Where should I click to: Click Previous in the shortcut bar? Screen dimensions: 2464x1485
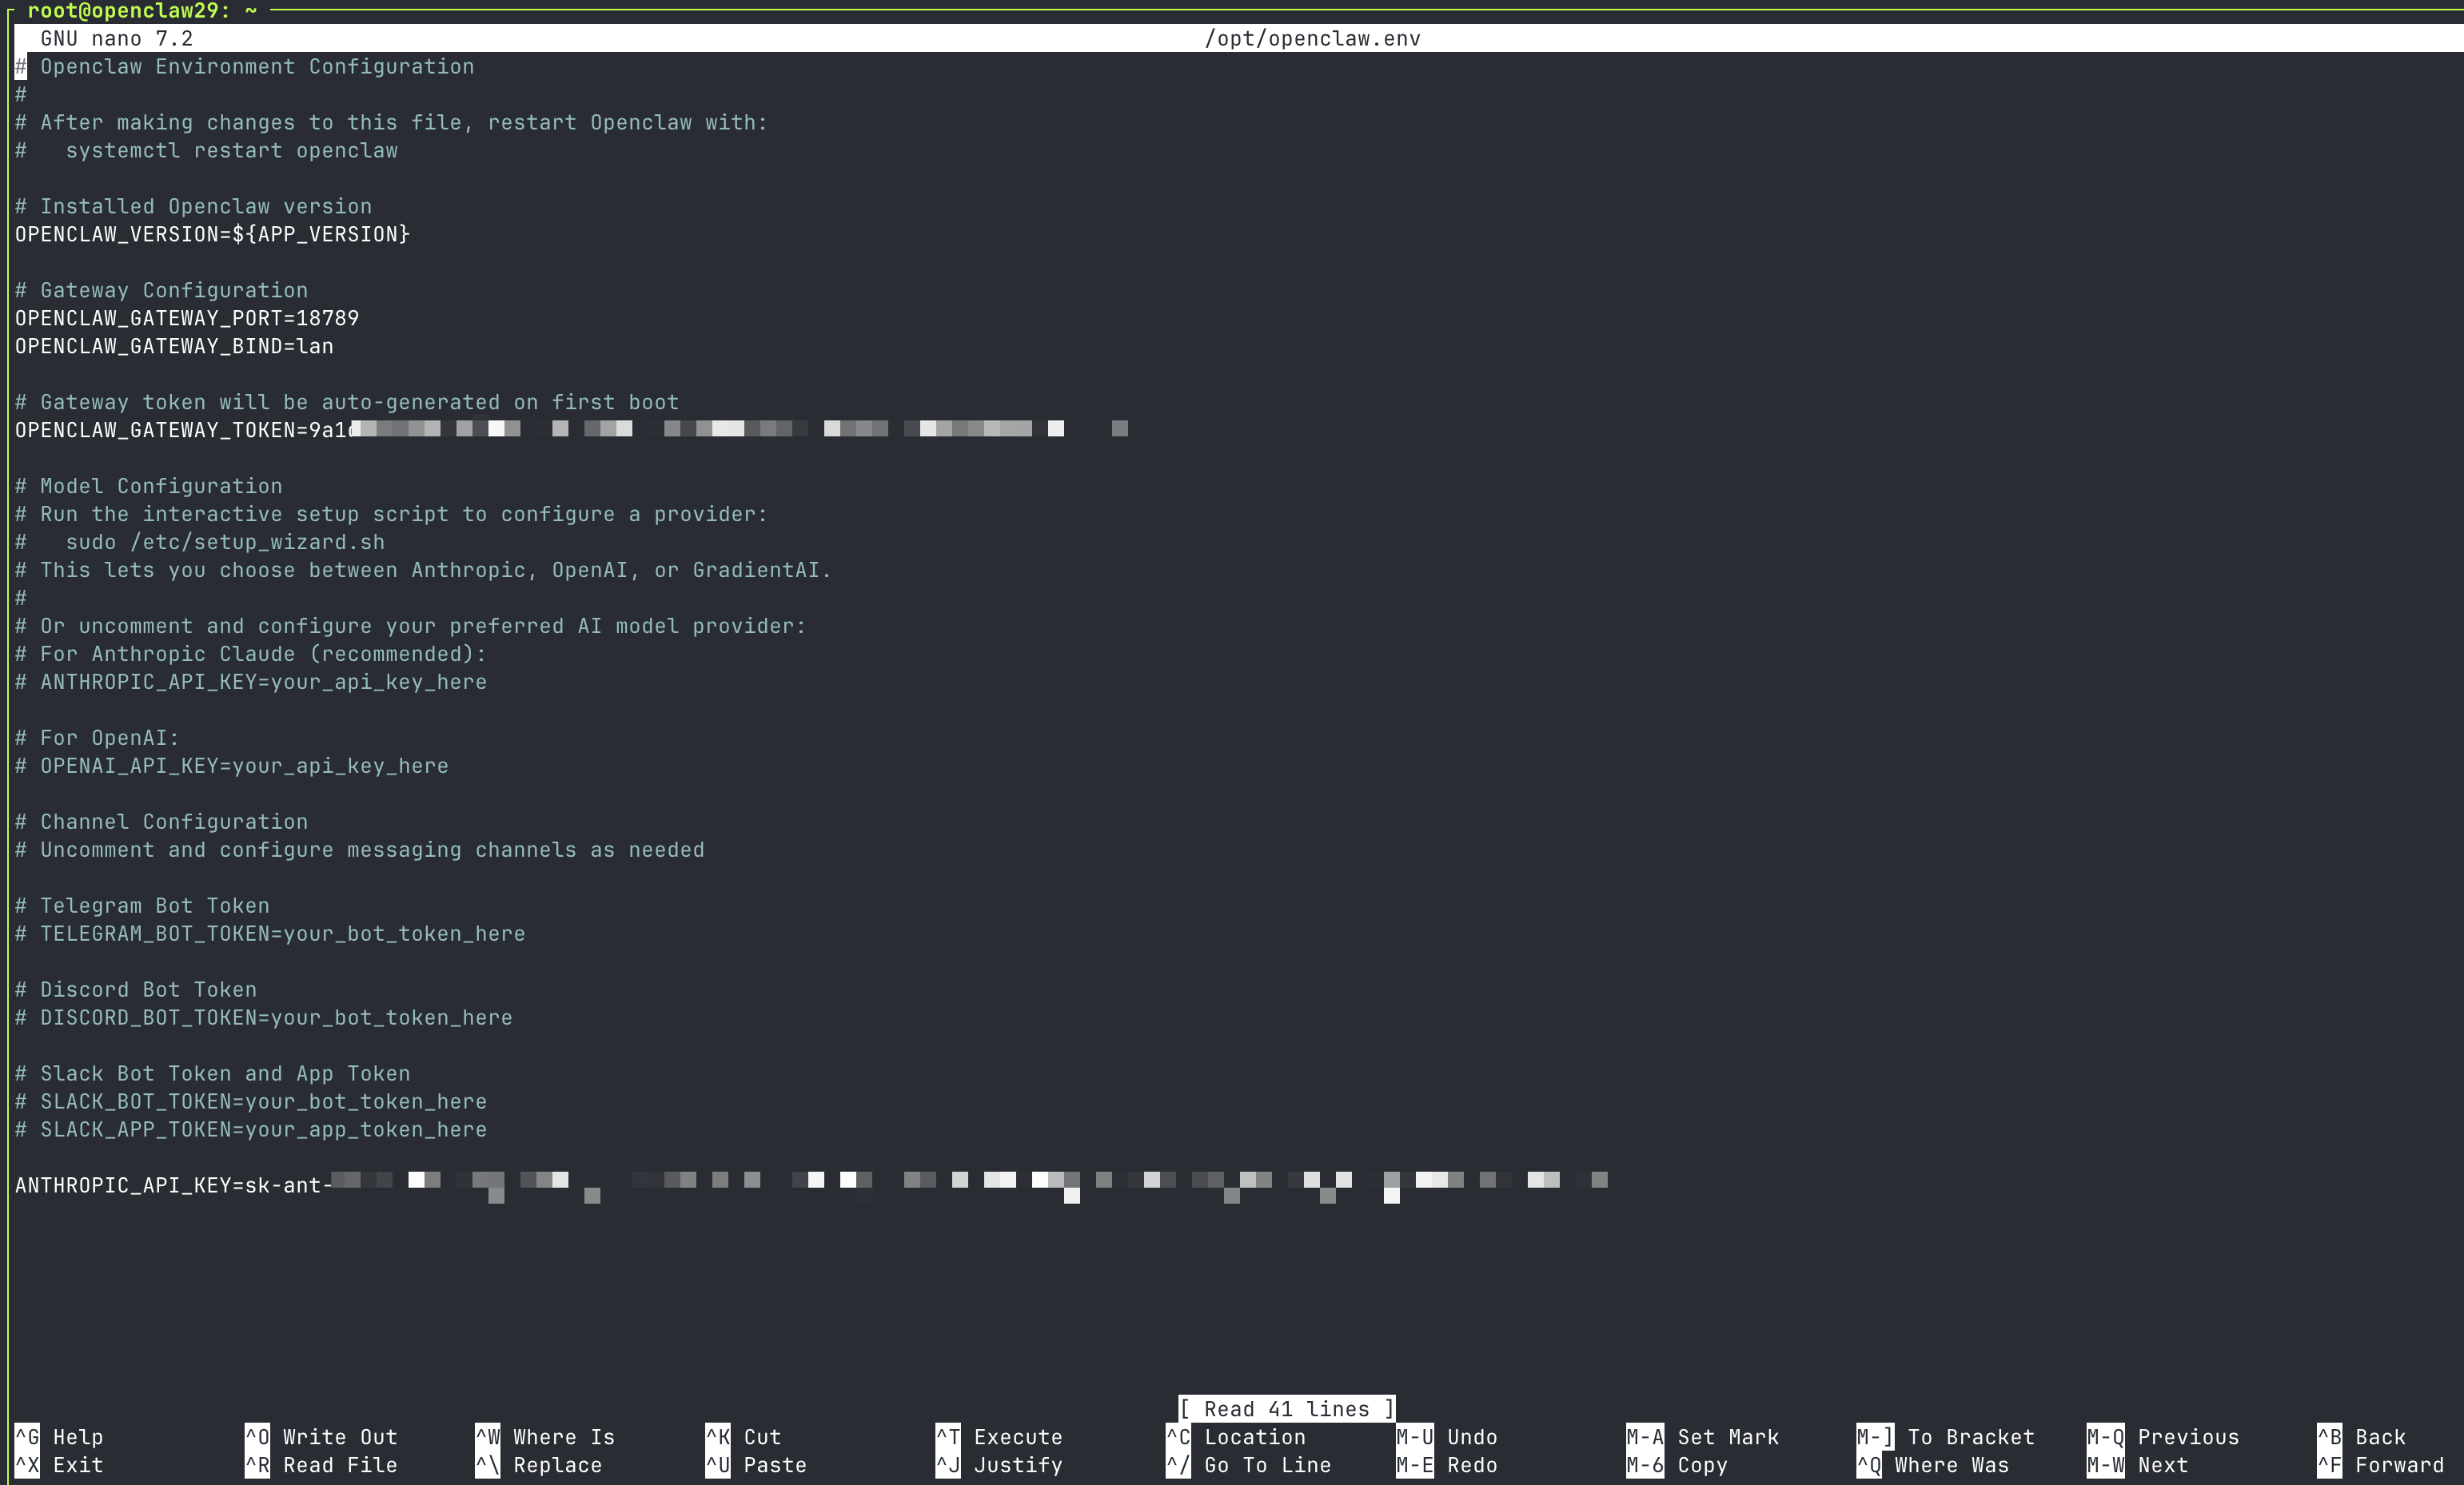[x=2190, y=1436]
